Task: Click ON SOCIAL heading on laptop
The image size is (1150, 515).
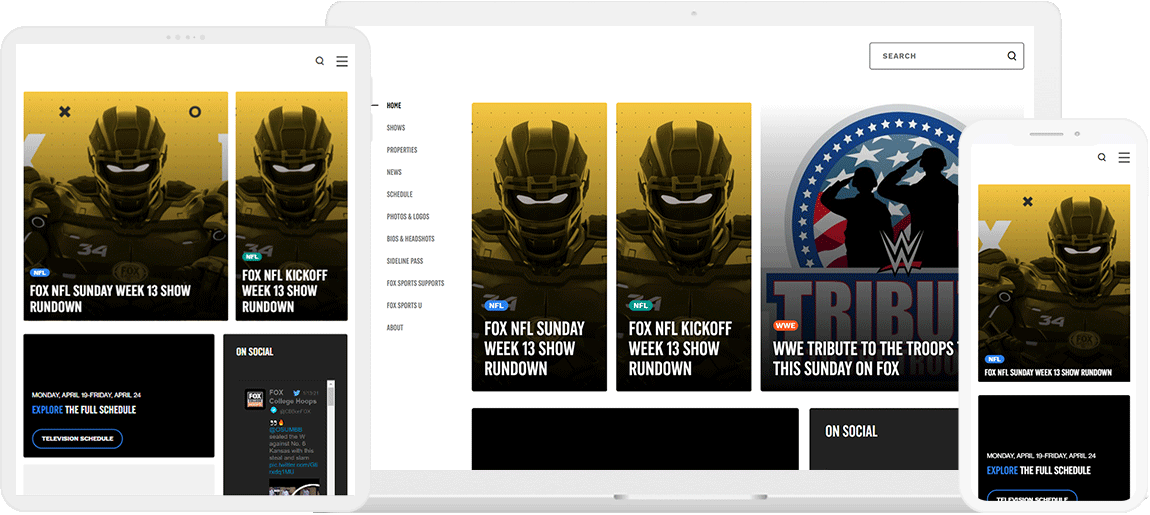Action: [851, 431]
